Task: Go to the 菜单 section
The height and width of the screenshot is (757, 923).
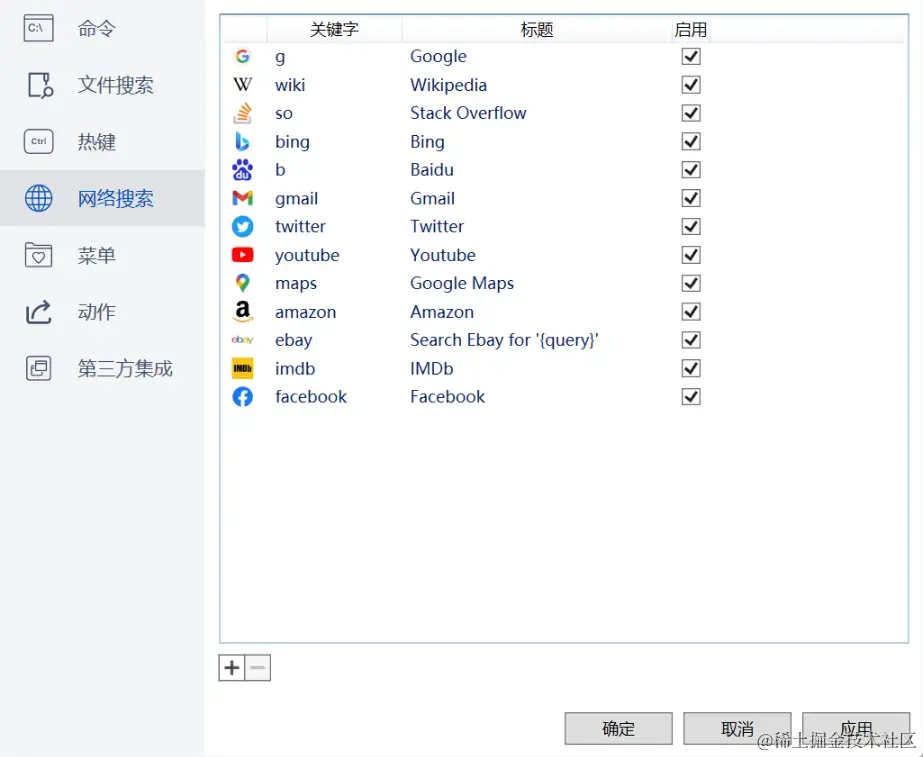Action: coord(102,255)
